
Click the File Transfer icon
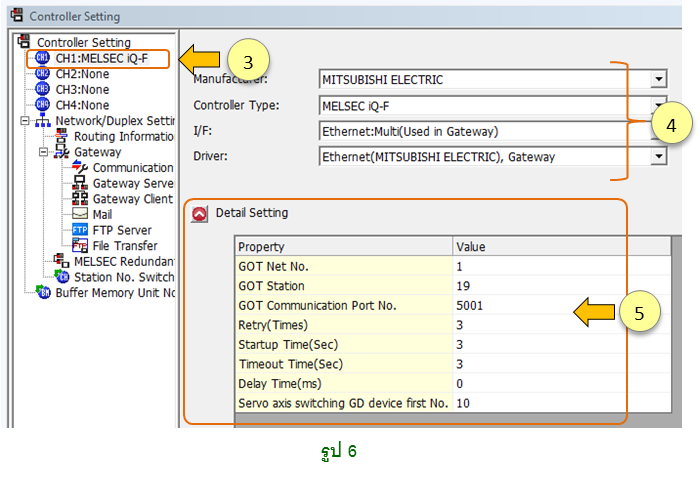point(80,246)
